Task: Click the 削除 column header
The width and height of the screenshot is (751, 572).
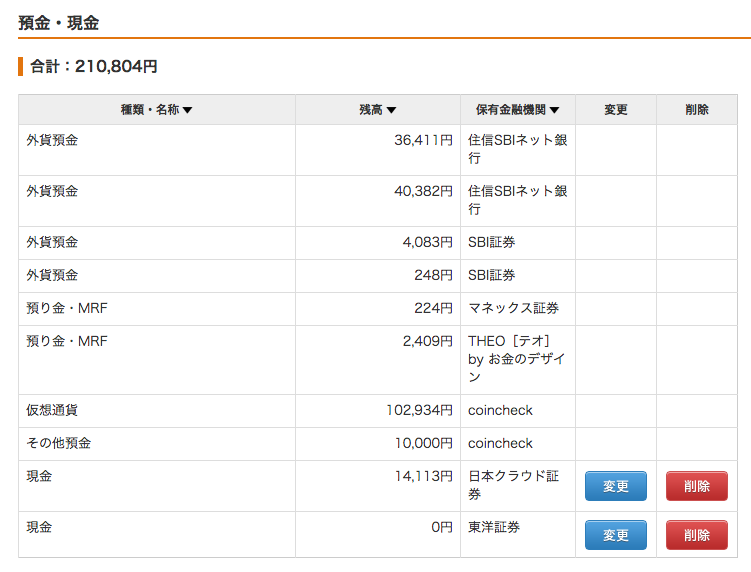Action: point(696,110)
